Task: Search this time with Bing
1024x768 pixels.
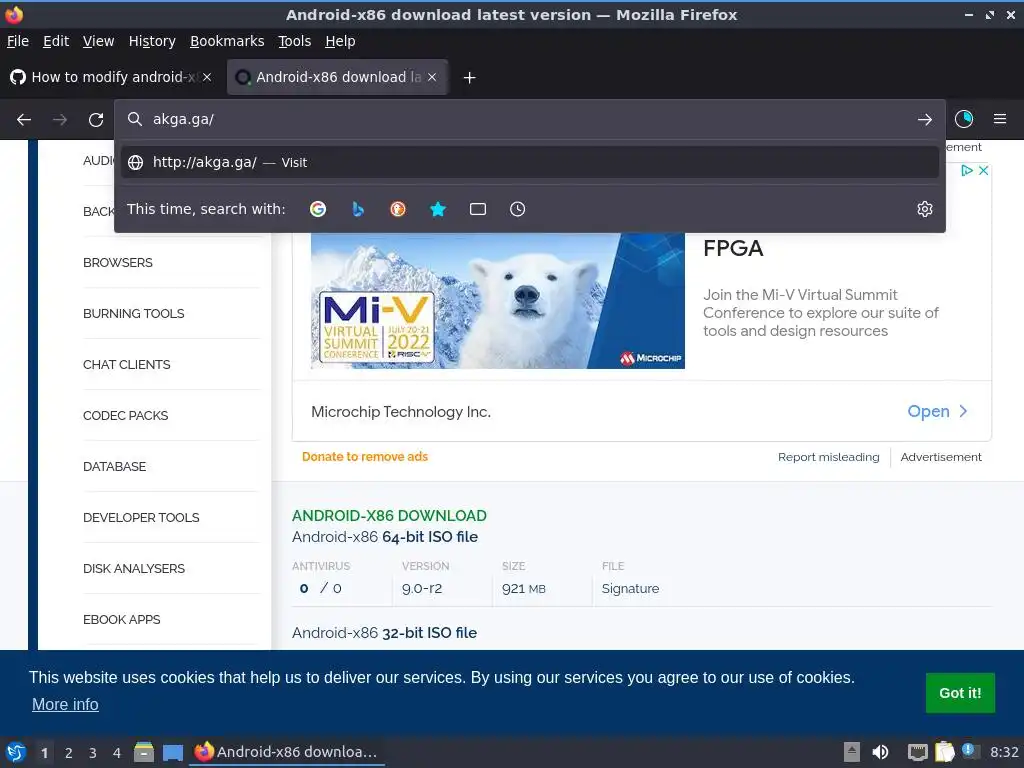Action: 358,209
